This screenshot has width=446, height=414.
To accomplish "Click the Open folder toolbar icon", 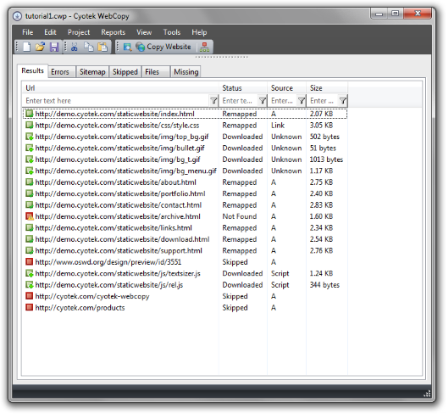I will [40, 47].
